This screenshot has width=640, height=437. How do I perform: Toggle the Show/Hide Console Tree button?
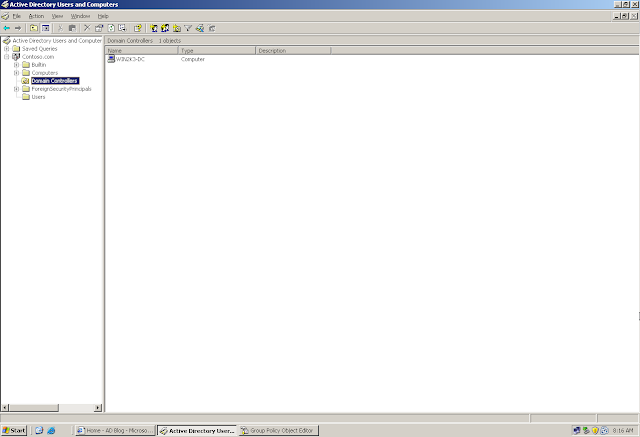[x=46, y=28]
